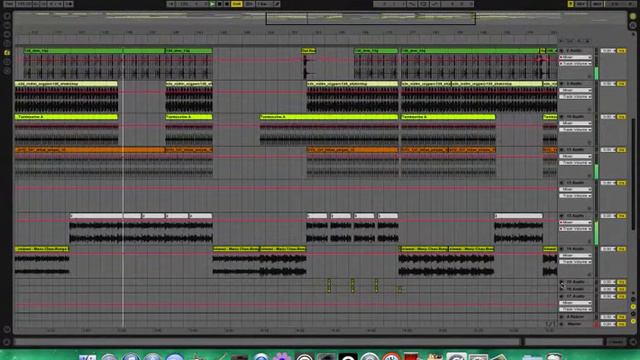Collapse the 10 Audio track with its triangle

click(562, 117)
